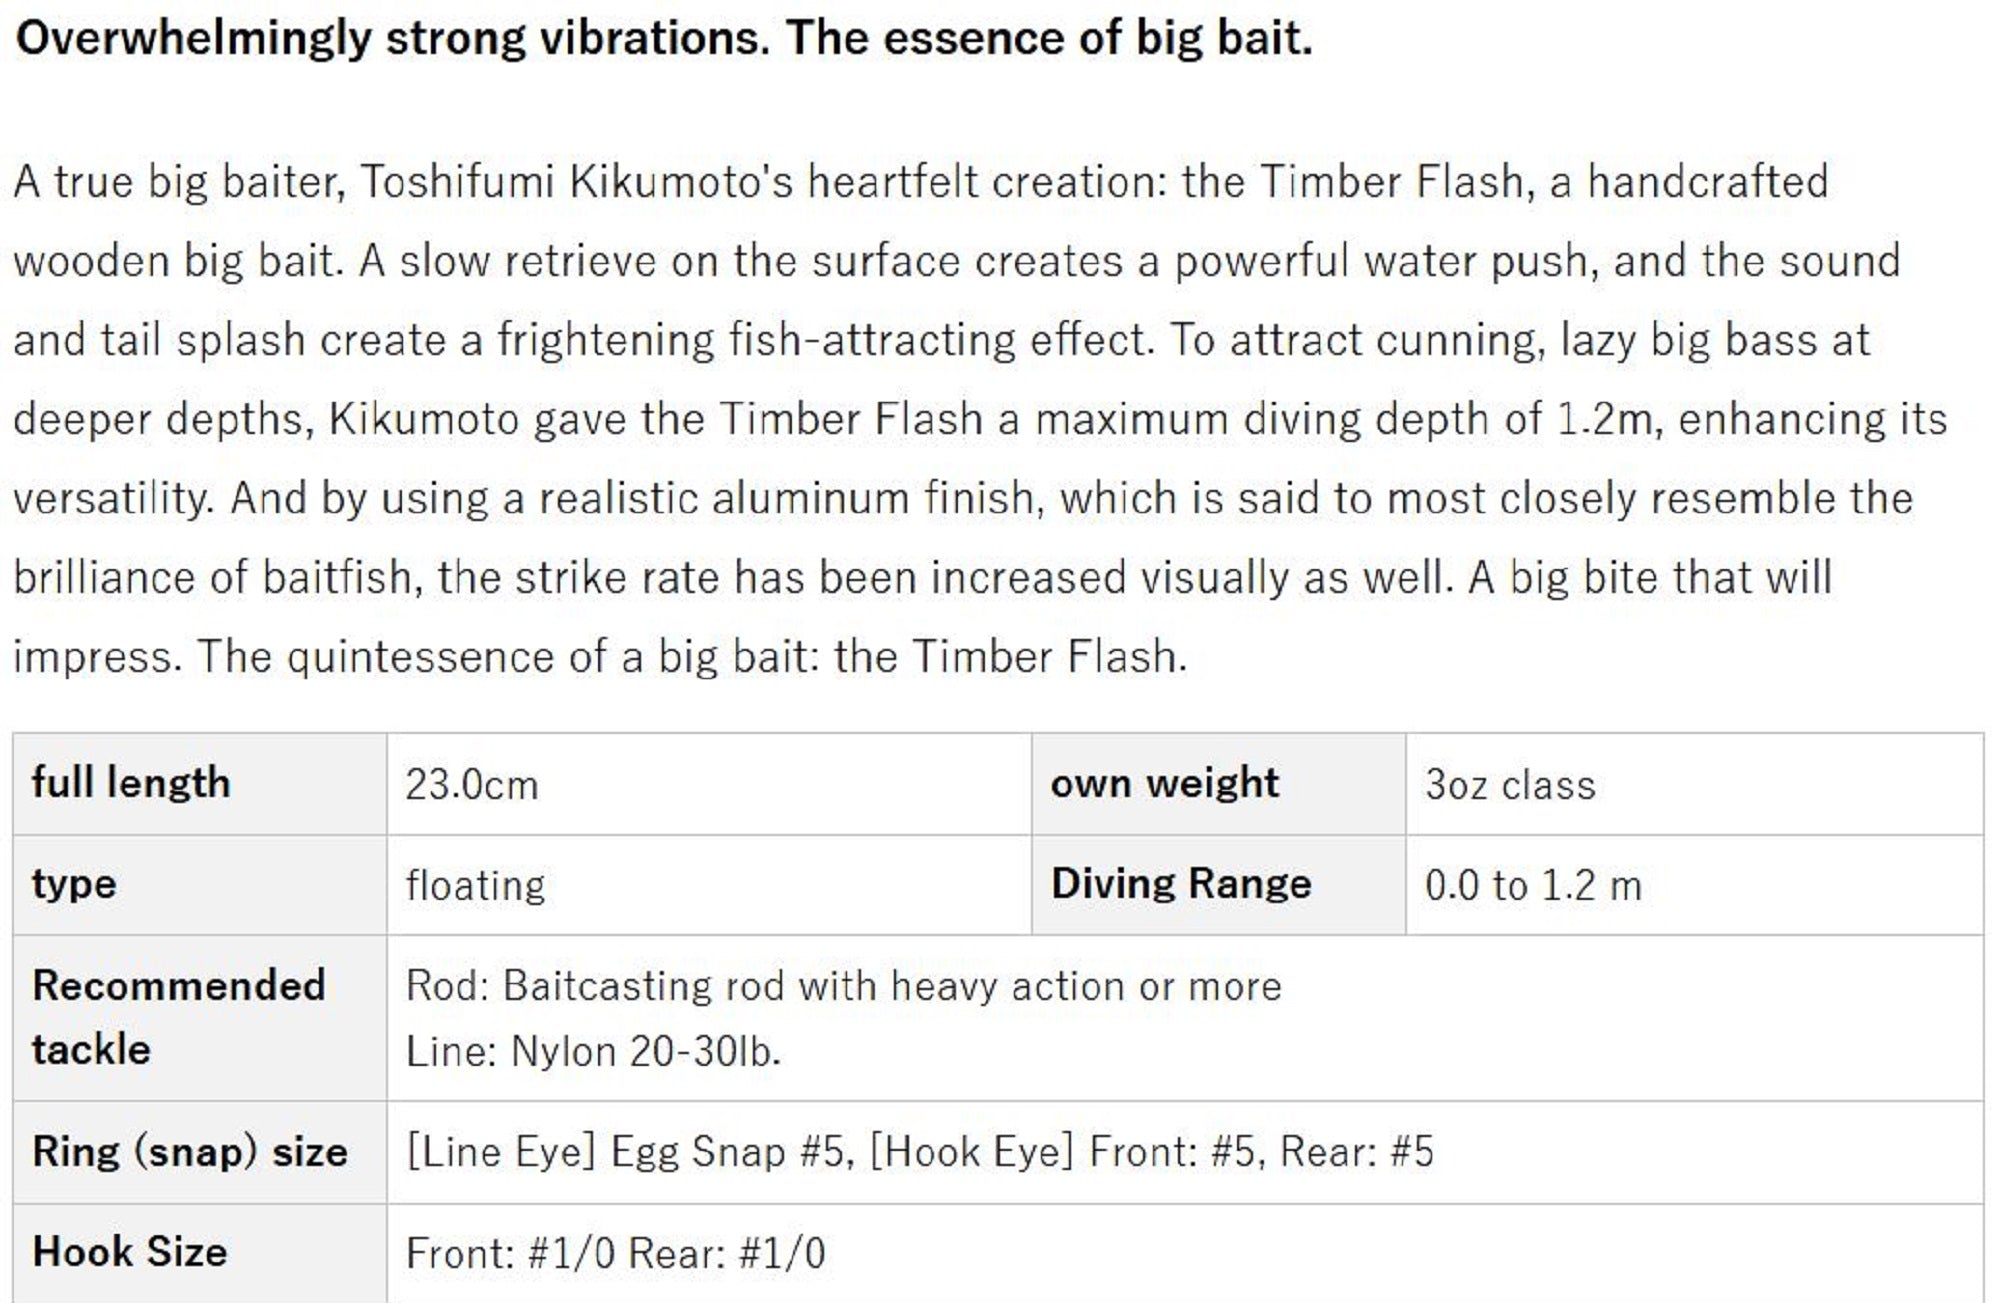Click the 'full length' table header cell
2000x1303 pixels.
[x=131, y=783]
